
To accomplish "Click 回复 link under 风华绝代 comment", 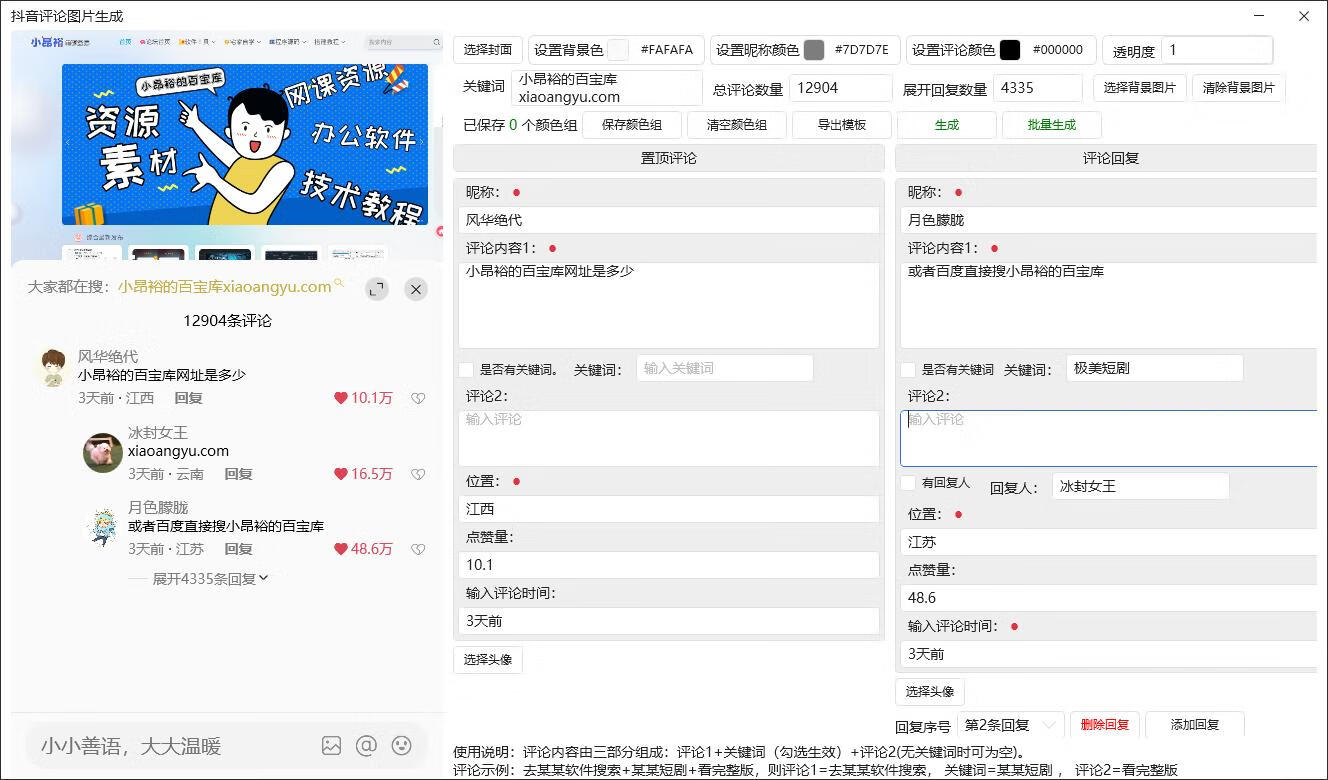I will click(188, 398).
